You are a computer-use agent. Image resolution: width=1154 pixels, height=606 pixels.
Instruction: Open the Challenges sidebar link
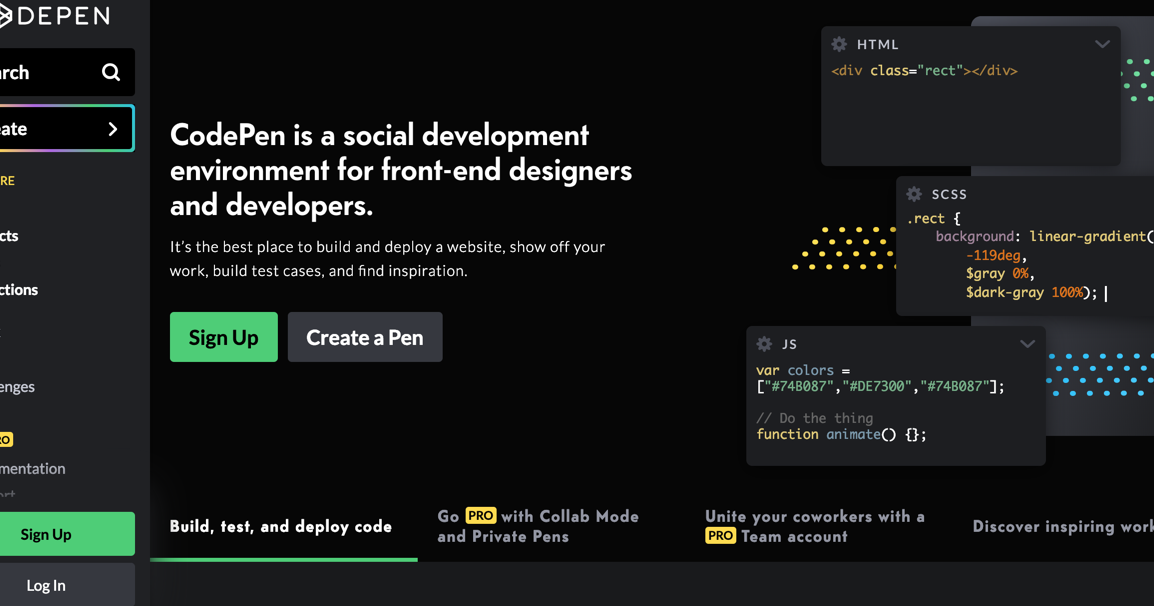coord(17,386)
